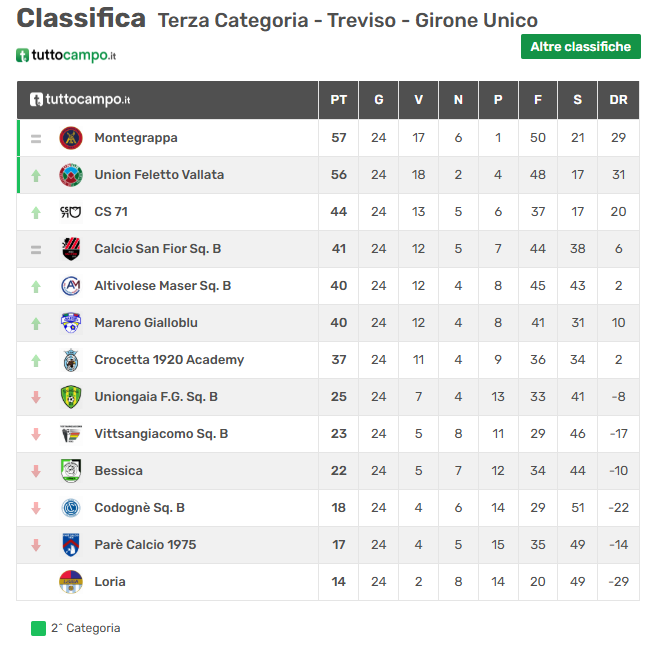Open the Bessica team name link
652x648 pixels.
click(x=119, y=471)
